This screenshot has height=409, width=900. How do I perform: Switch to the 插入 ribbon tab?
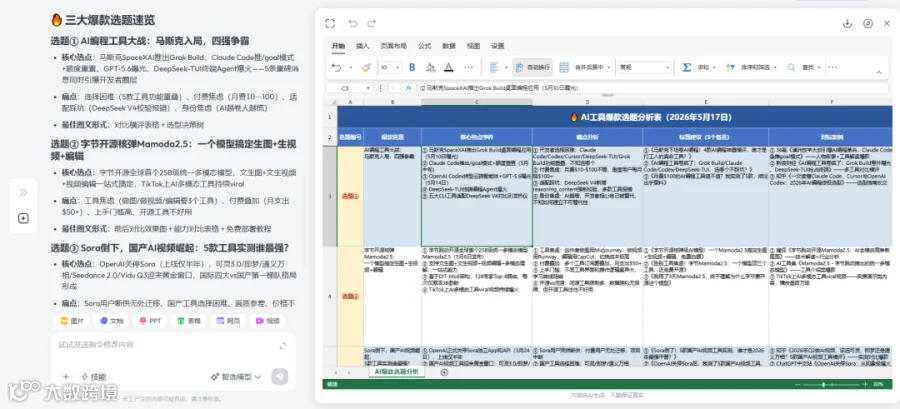click(363, 46)
